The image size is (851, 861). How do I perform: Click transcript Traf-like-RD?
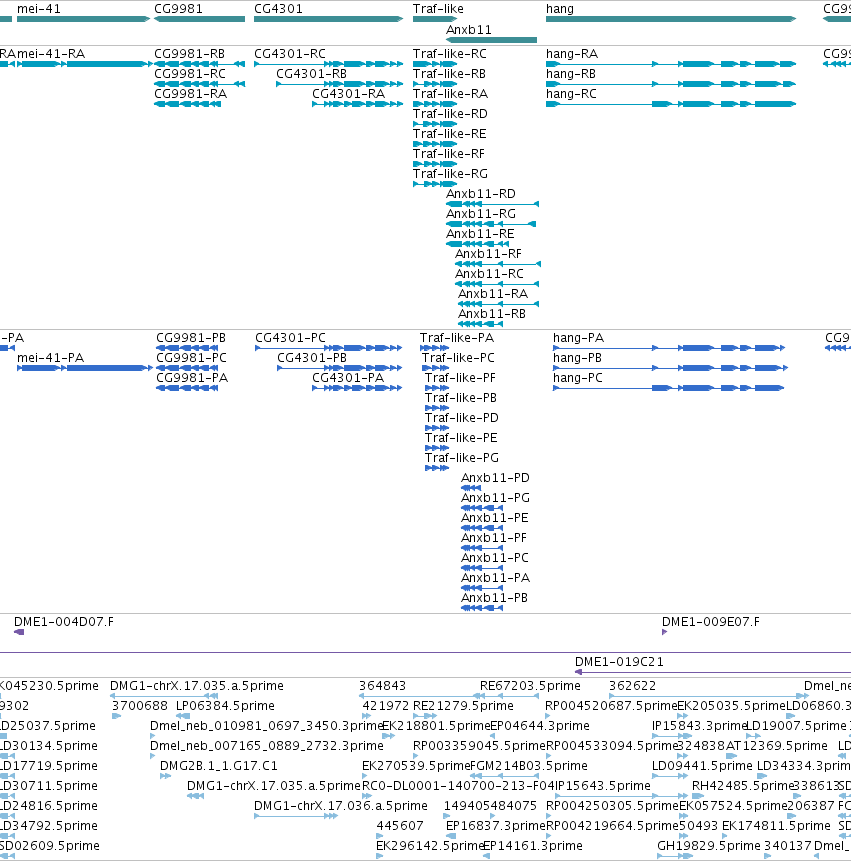pyautogui.click(x=435, y=124)
